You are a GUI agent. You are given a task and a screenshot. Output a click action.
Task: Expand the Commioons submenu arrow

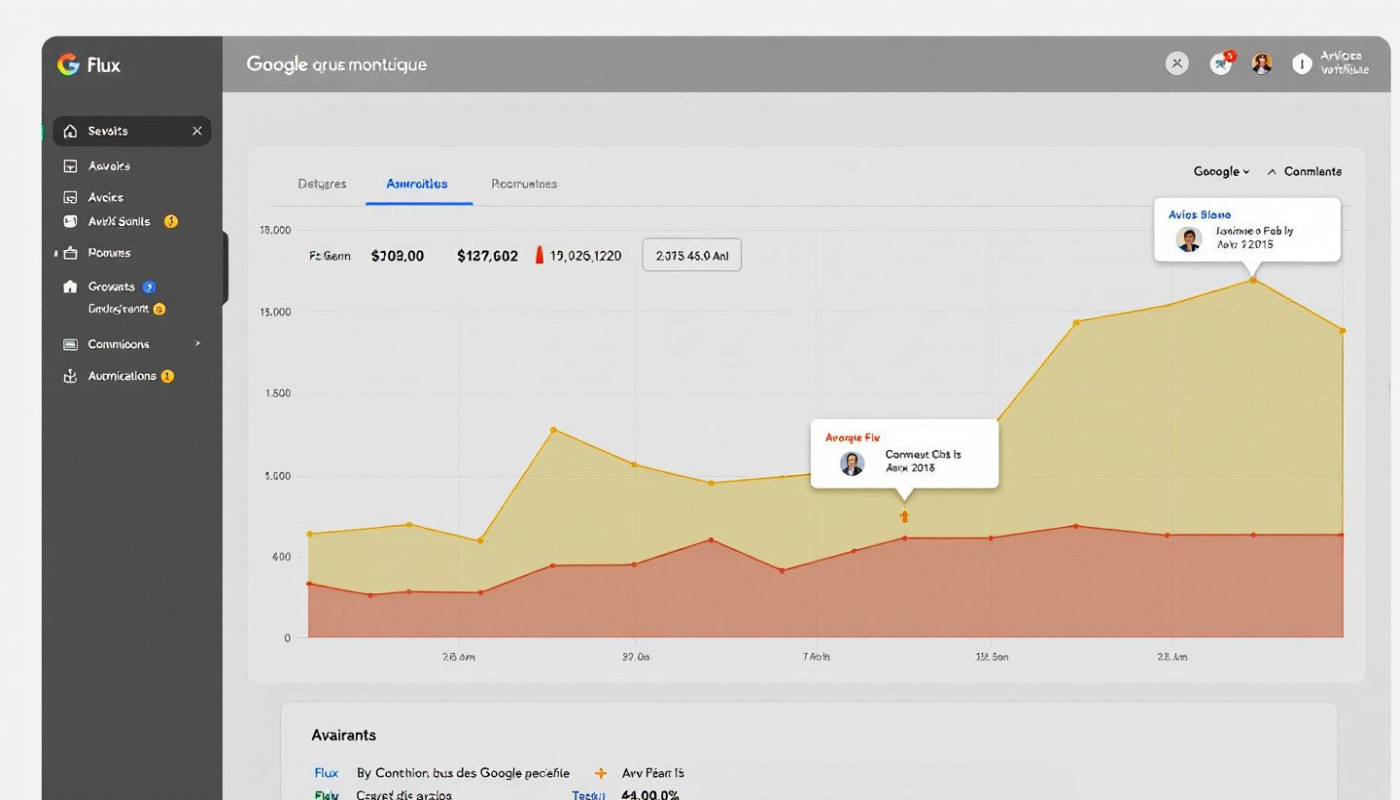tap(198, 343)
